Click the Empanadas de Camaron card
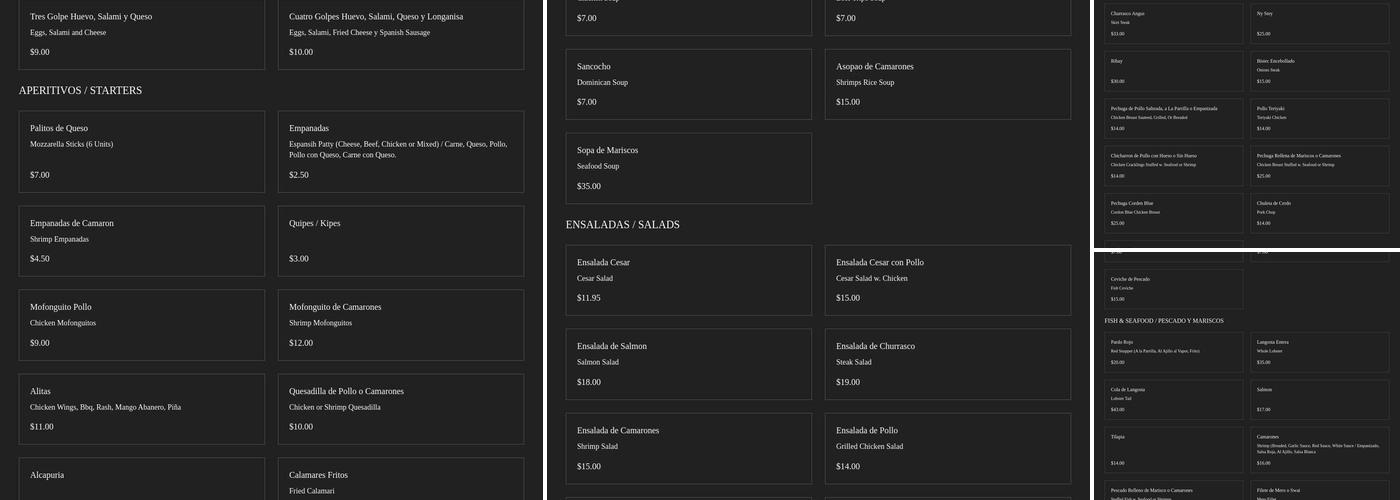 pos(141,241)
